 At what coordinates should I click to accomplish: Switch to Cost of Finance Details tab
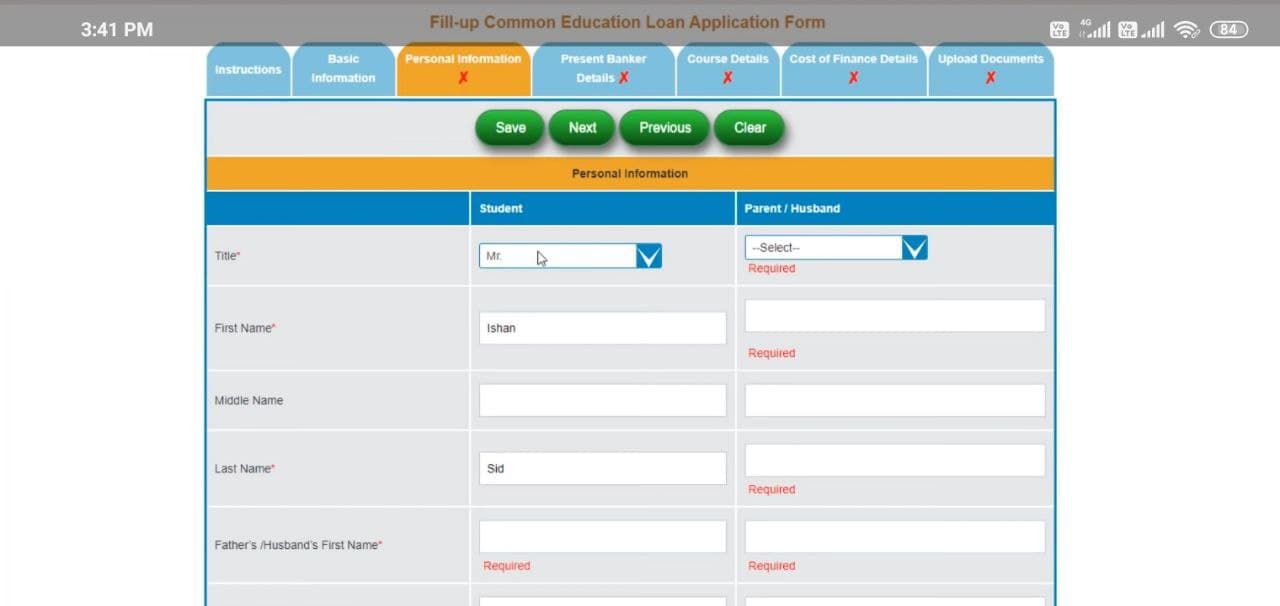853,69
